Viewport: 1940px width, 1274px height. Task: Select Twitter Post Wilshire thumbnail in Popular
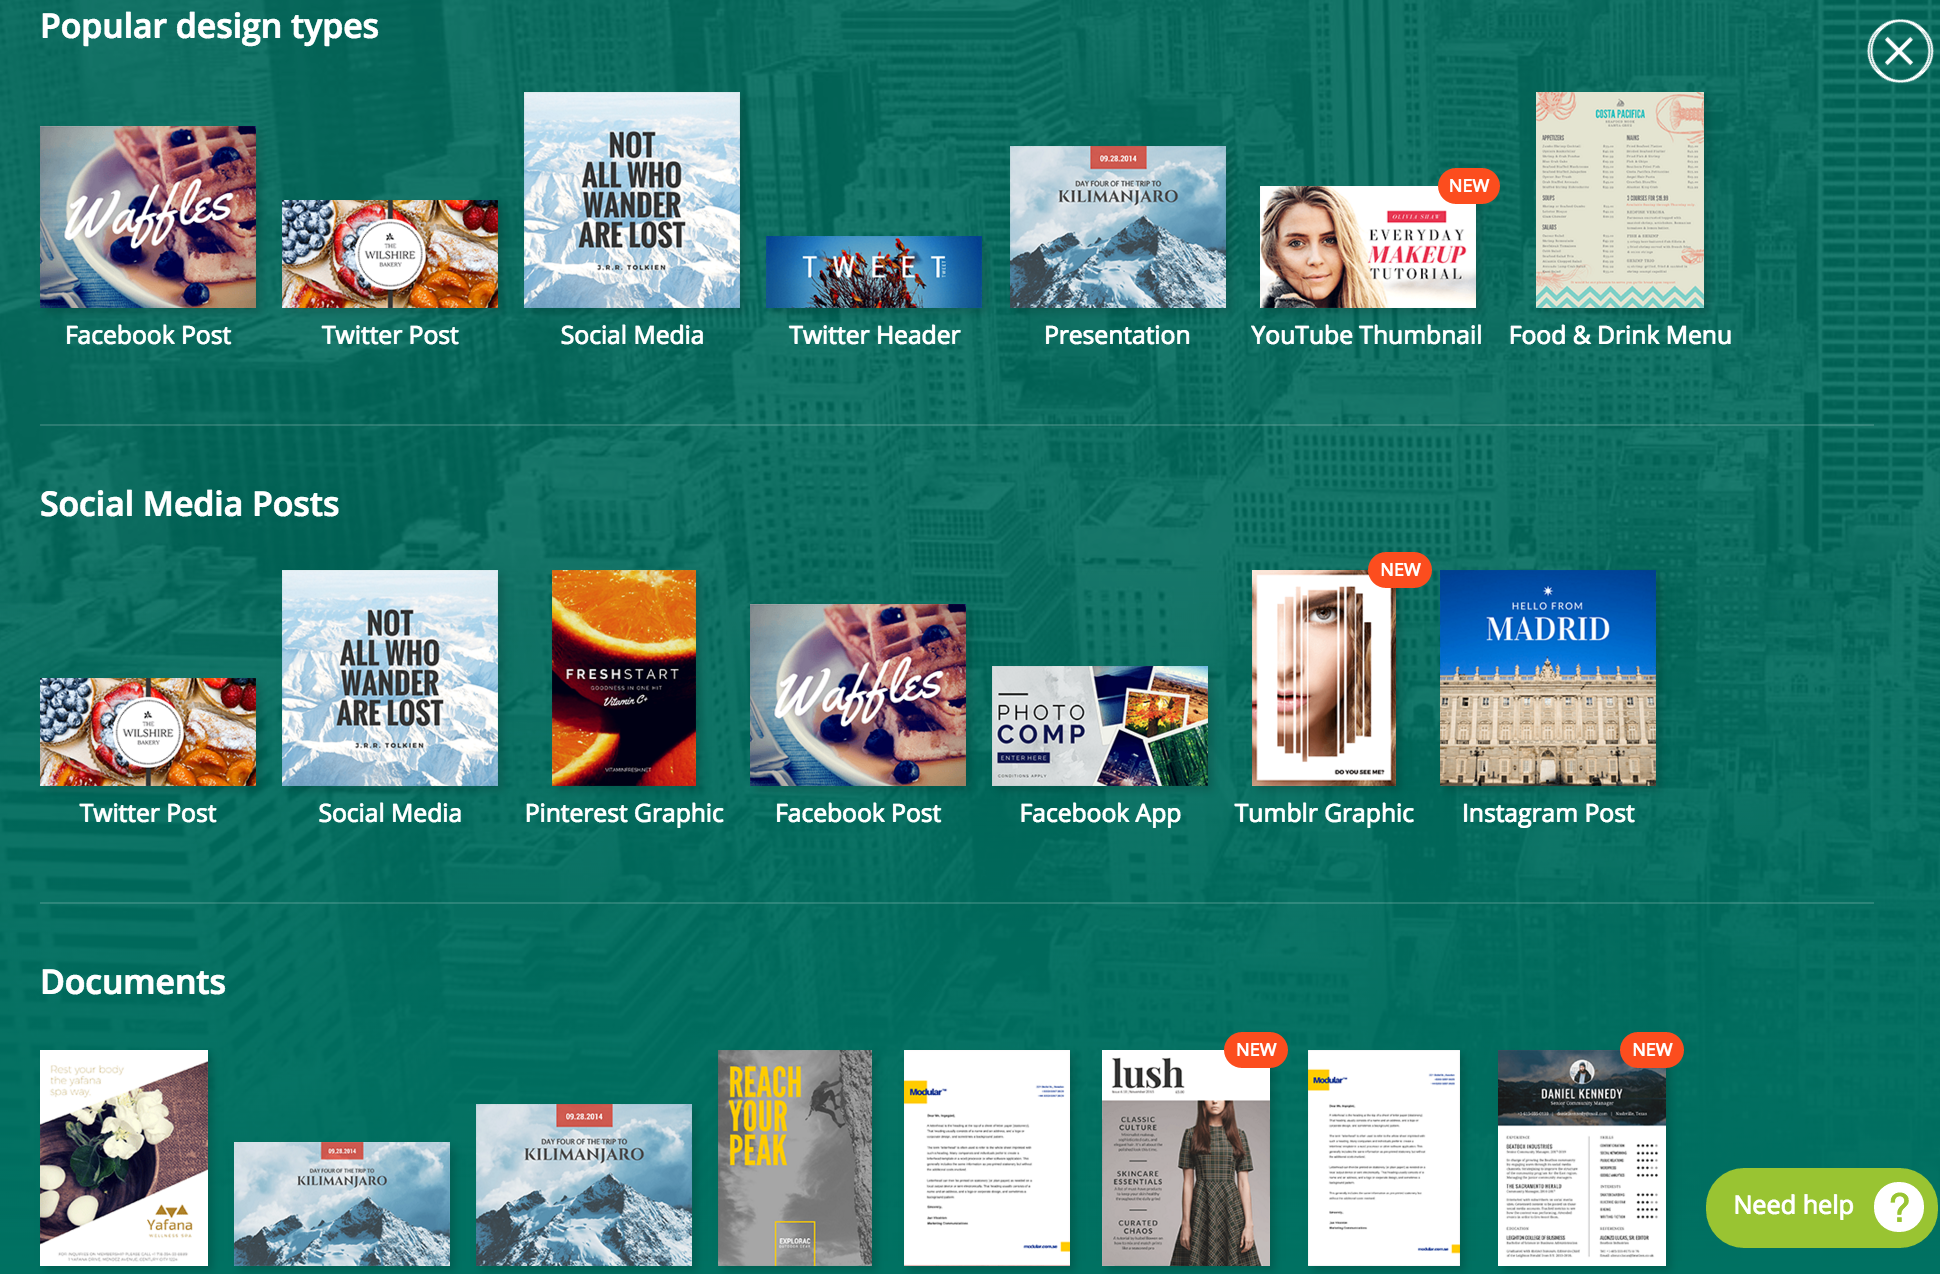click(390, 254)
